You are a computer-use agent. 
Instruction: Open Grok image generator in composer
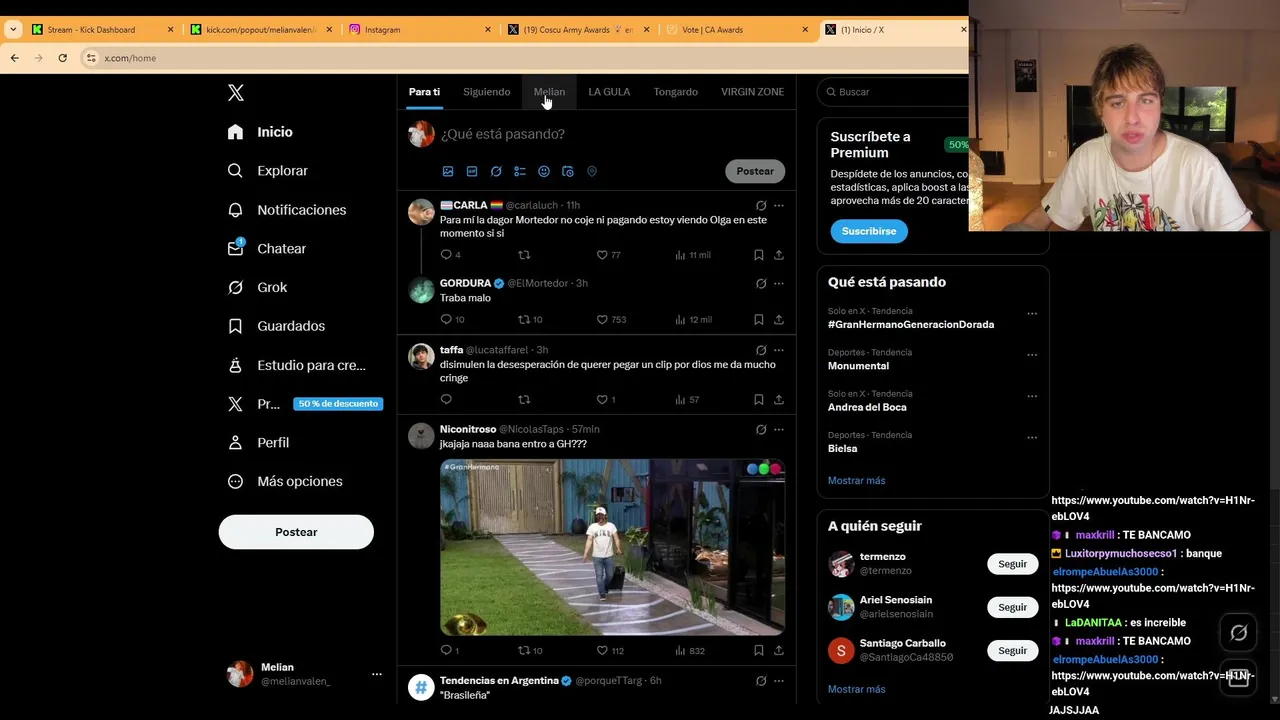click(x=496, y=171)
